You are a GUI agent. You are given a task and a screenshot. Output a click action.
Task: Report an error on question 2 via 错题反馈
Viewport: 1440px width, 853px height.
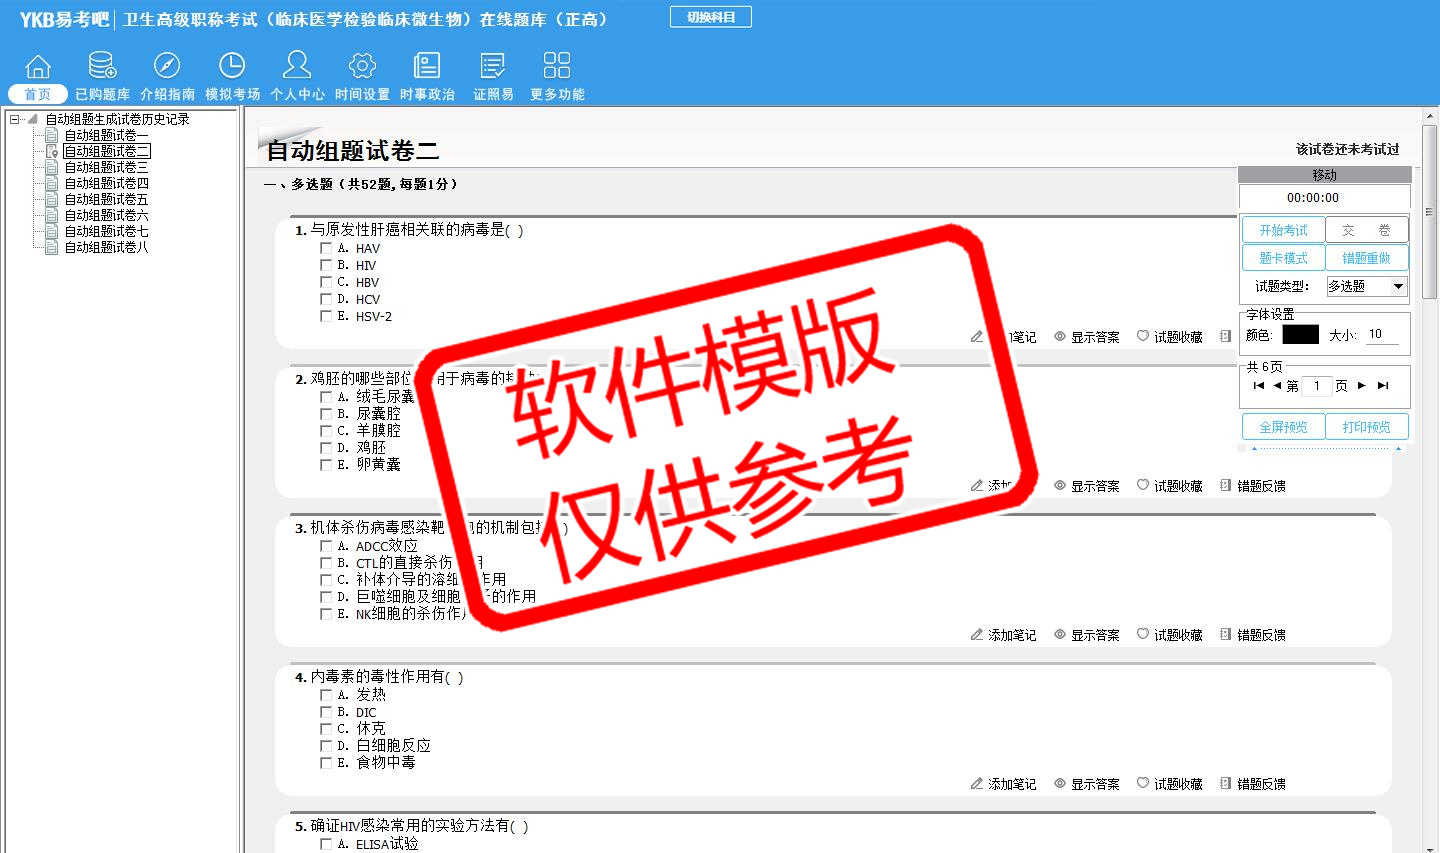click(x=1253, y=486)
